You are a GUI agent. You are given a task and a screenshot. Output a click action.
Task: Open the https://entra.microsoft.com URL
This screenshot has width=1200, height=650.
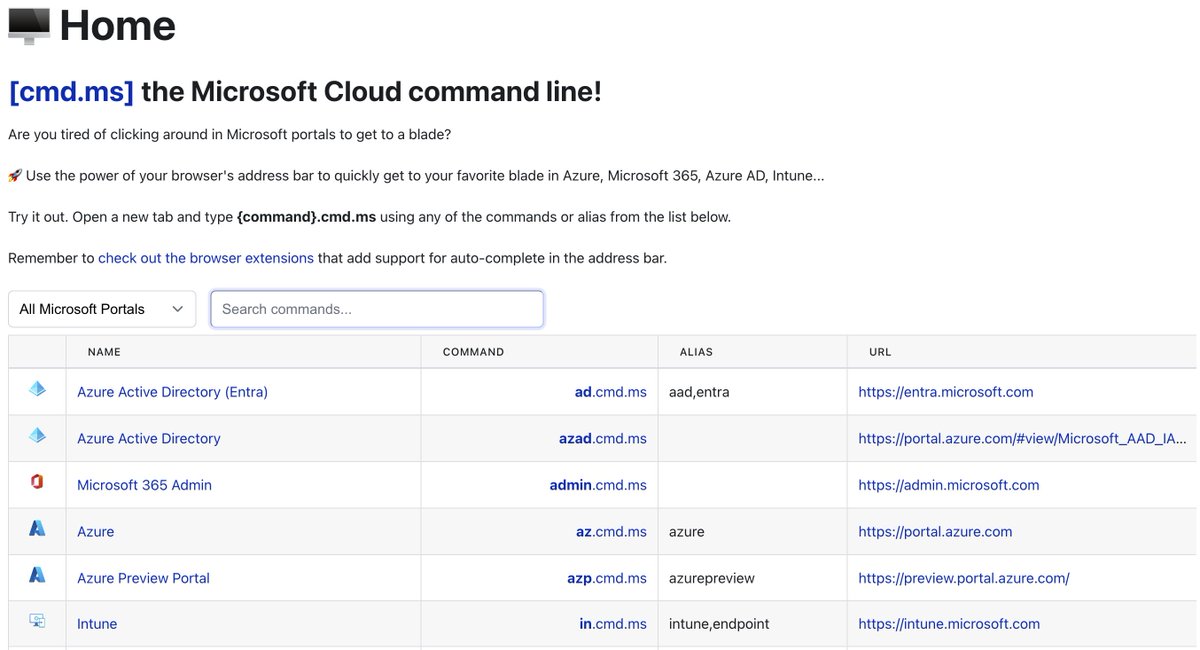(x=946, y=392)
